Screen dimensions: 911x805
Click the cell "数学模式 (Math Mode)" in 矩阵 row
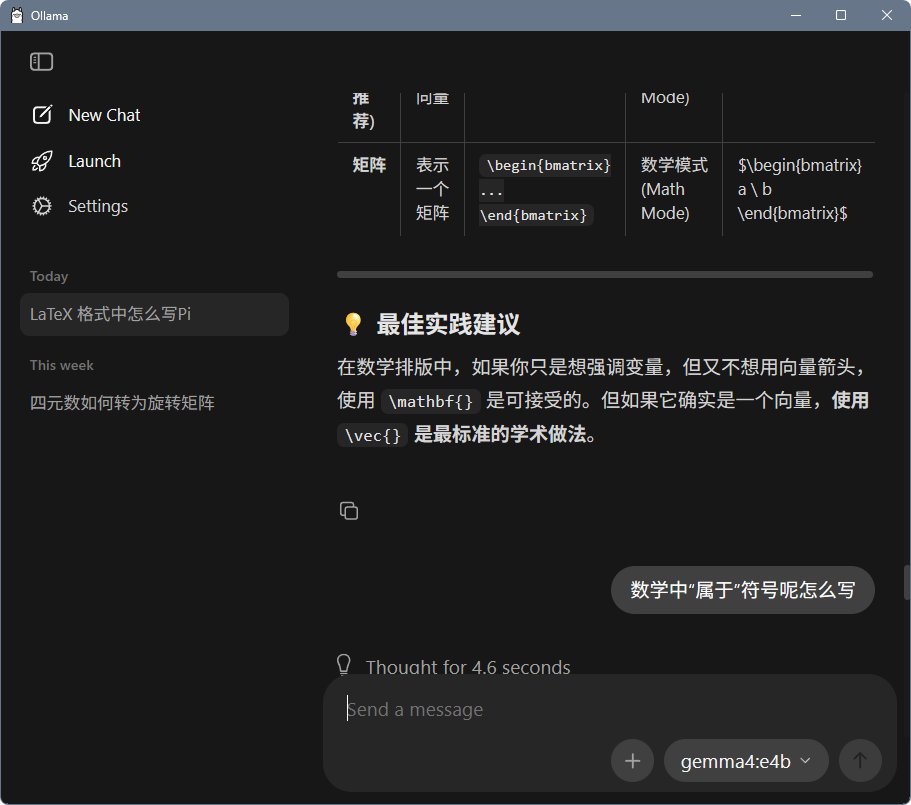(674, 189)
